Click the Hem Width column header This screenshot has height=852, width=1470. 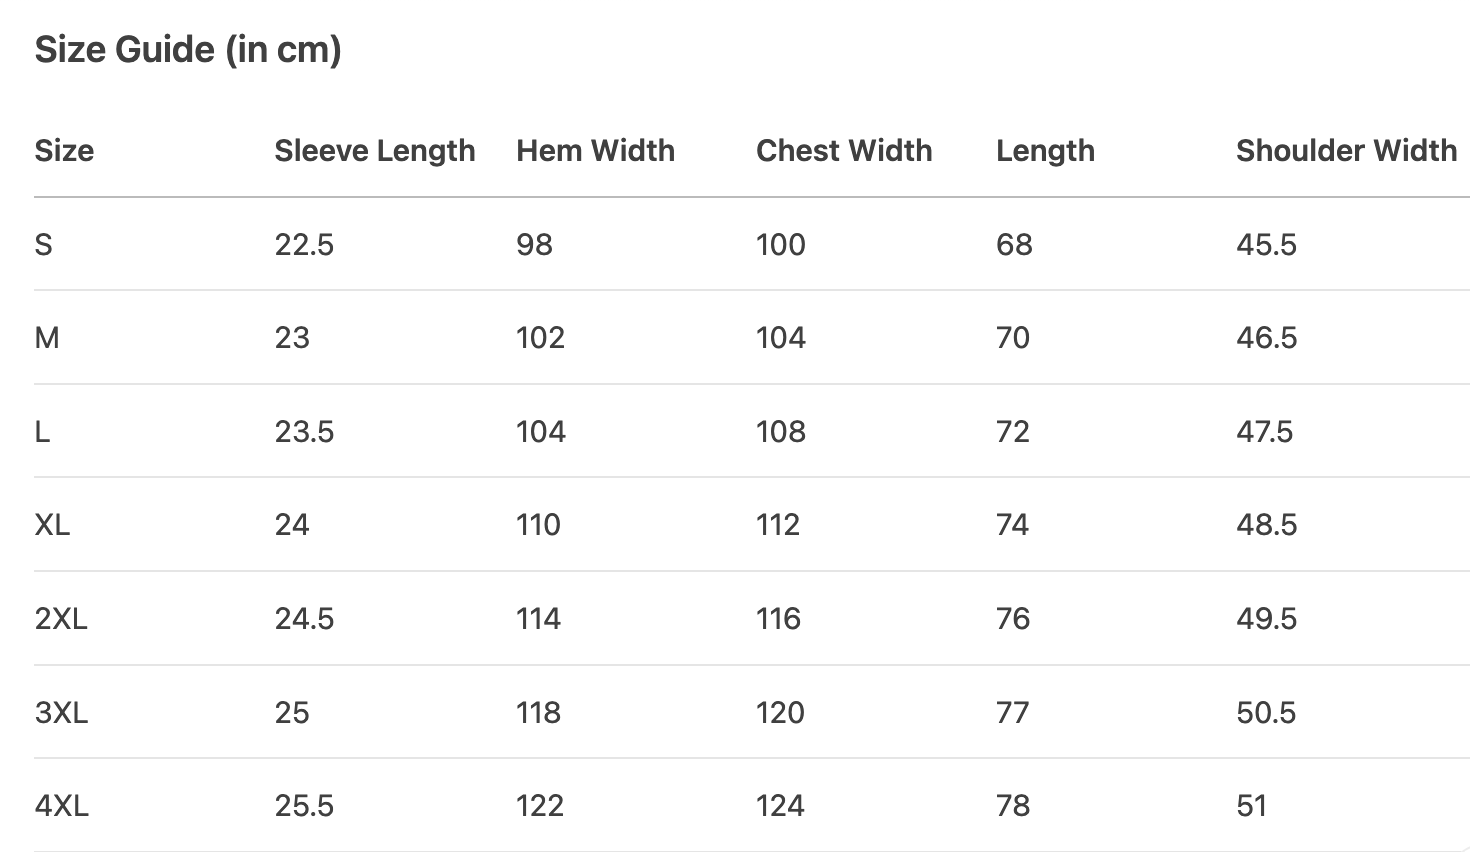(x=595, y=151)
